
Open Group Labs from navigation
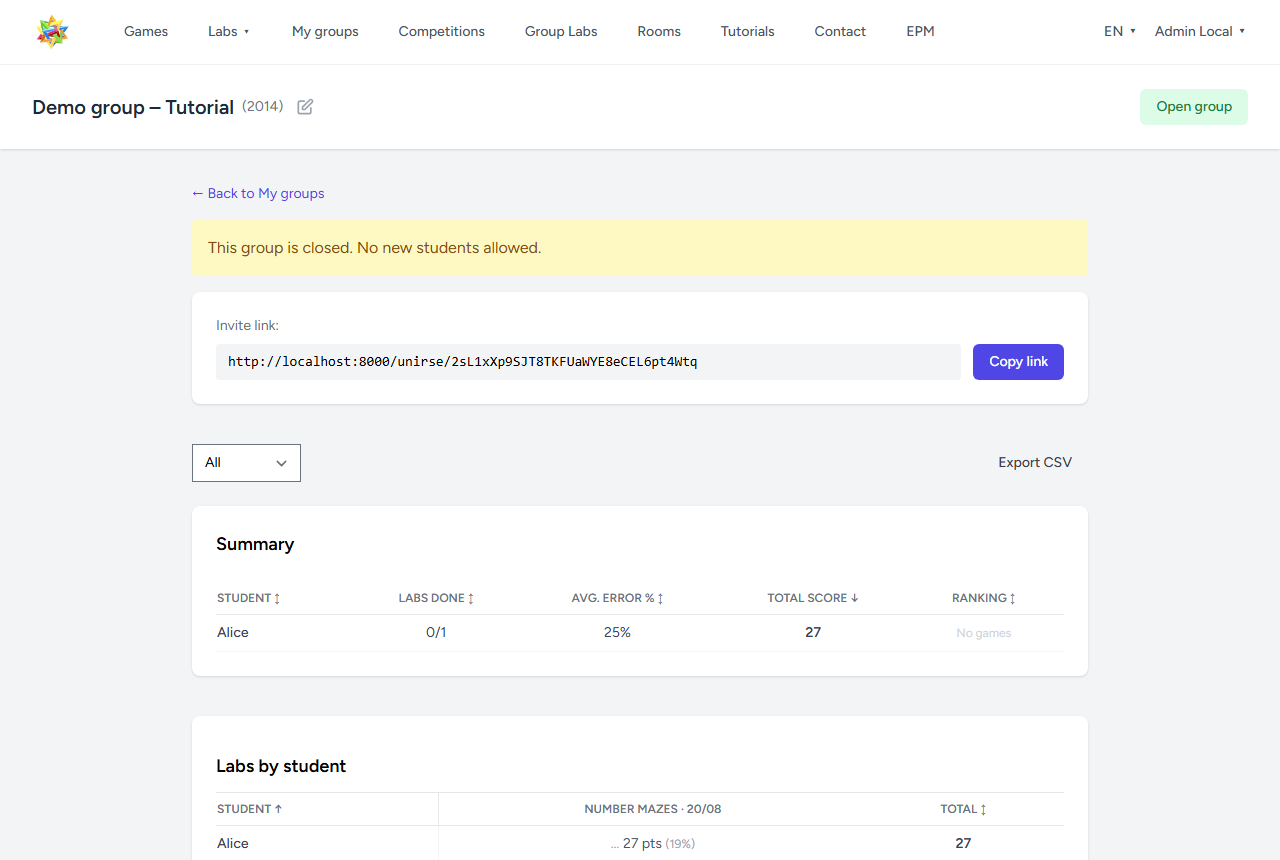[x=561, y=32]
